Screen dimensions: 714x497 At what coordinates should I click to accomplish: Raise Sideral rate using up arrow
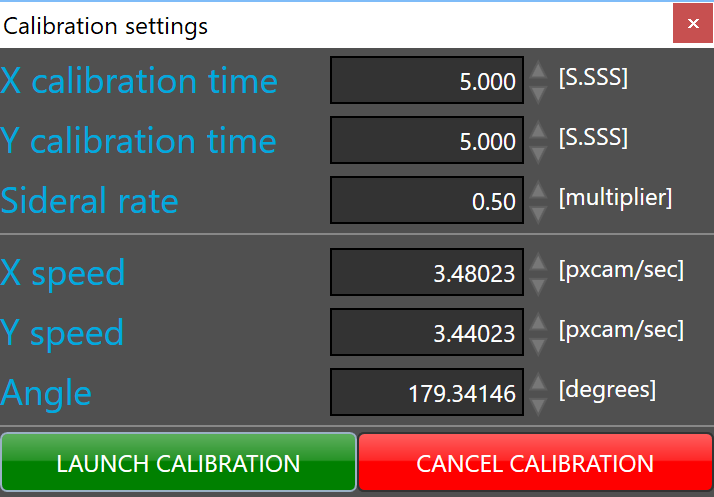click(538, 190)
